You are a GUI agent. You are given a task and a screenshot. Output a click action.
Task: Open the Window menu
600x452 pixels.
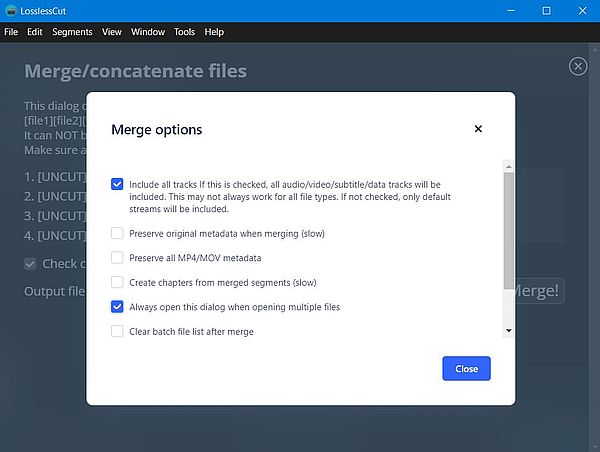tap(148, 32)
